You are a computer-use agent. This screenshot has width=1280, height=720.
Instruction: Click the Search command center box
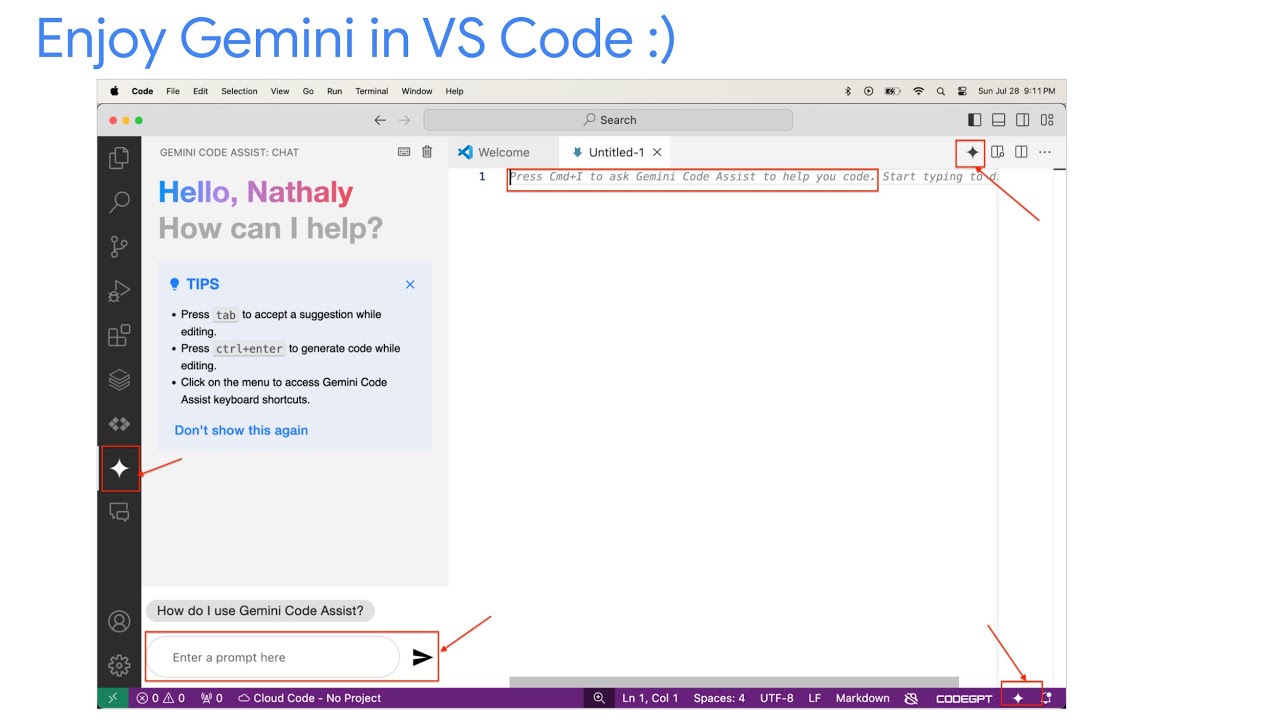click(608, 120)
